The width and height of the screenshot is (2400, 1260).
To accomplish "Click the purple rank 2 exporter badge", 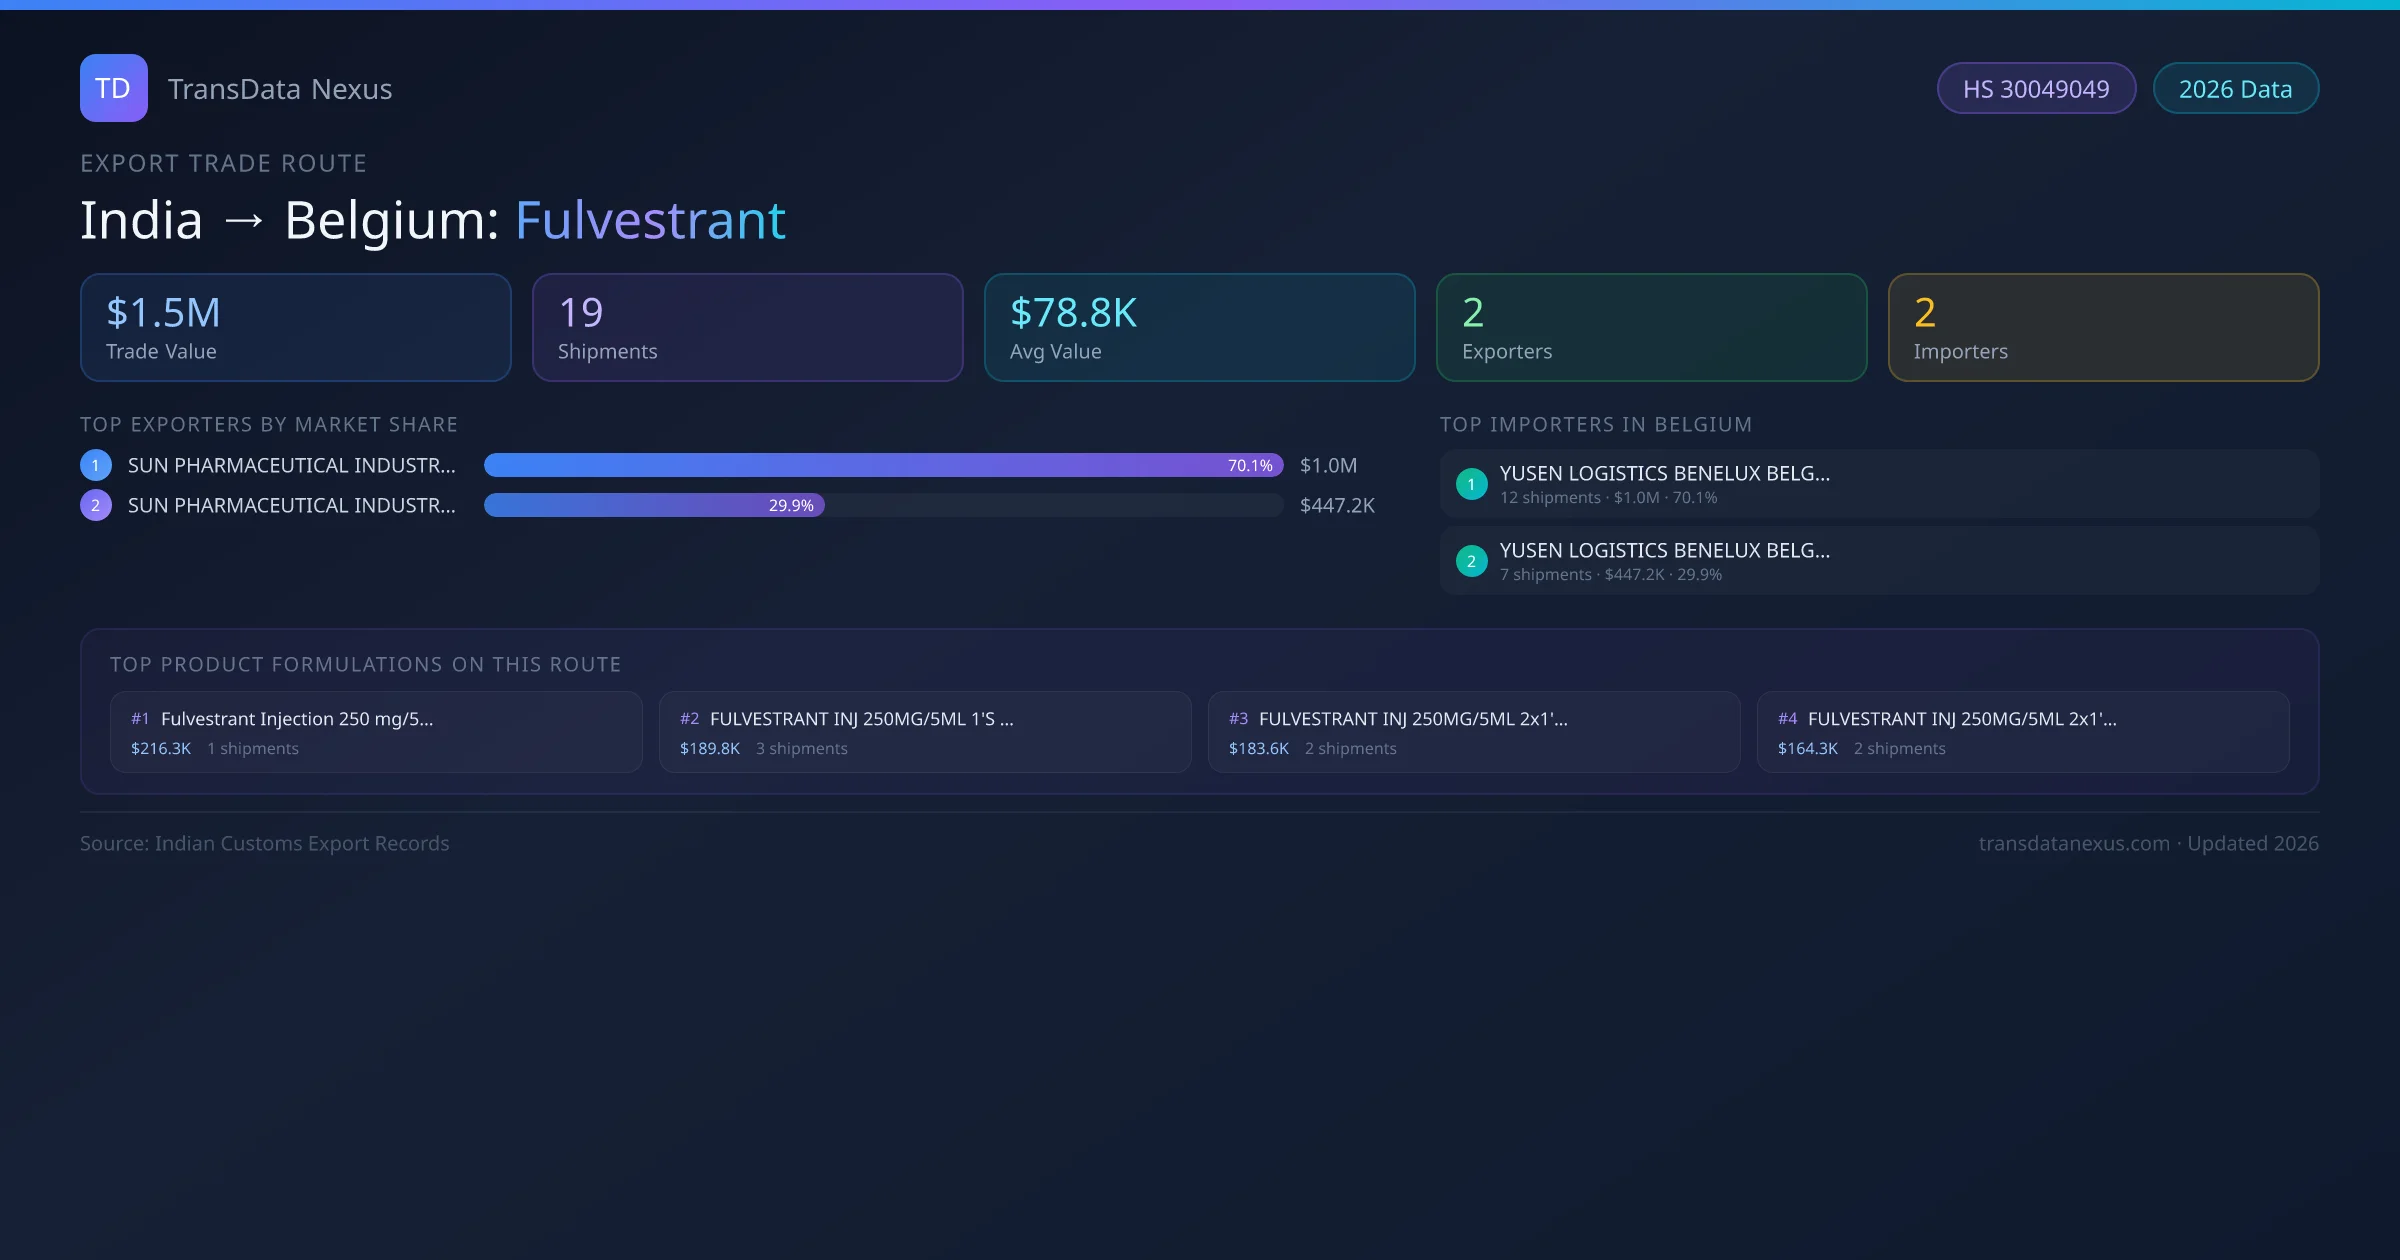I will coord(96,505).
